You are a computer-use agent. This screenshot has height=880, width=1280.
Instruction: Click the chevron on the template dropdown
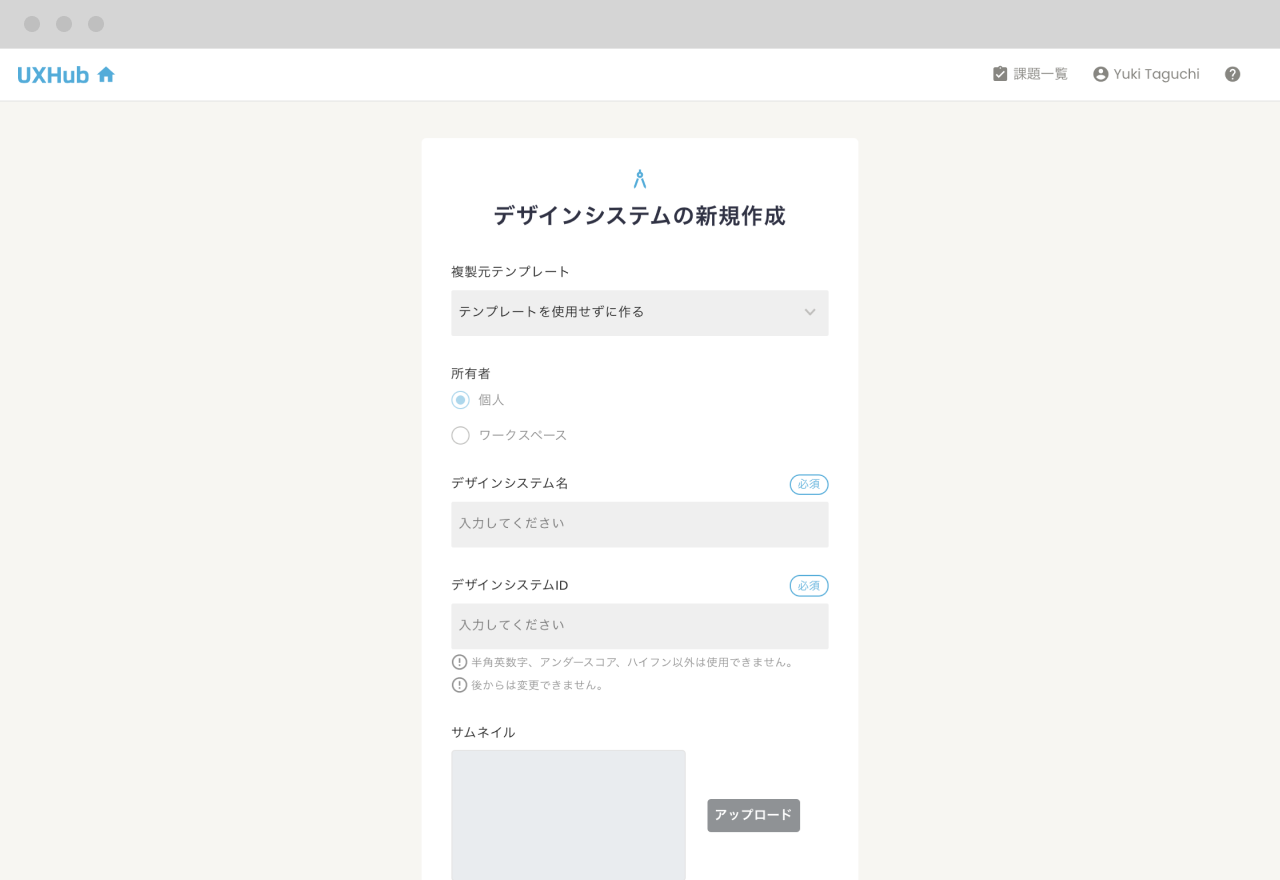tap(810, 312)
